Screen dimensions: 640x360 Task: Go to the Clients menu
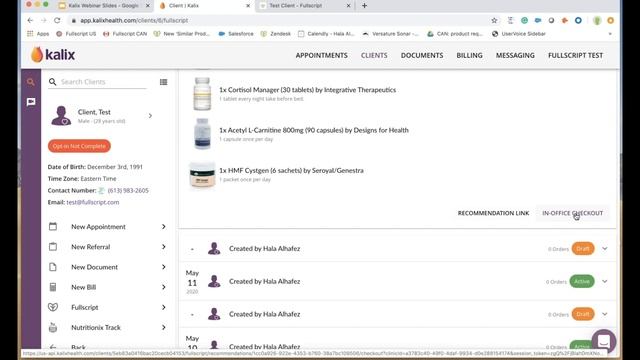[x=374, y=55]
